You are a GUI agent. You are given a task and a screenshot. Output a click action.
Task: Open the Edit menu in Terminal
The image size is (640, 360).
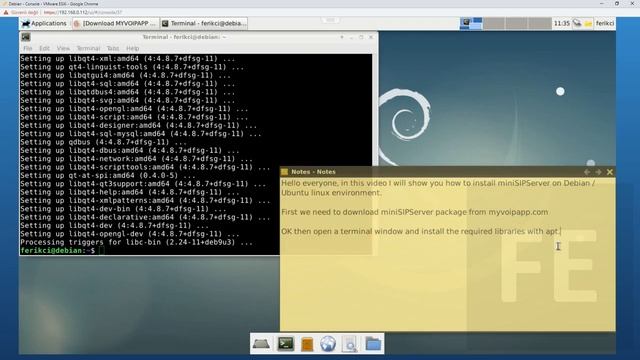(x=44, y=48)
